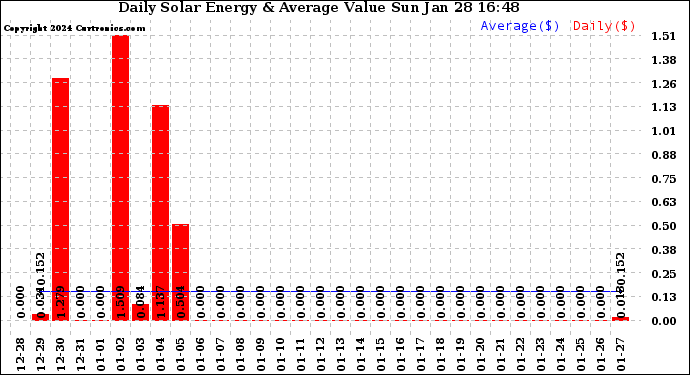Click the Daily($) legend label
The image size is (690, 375).
[604, 26]
